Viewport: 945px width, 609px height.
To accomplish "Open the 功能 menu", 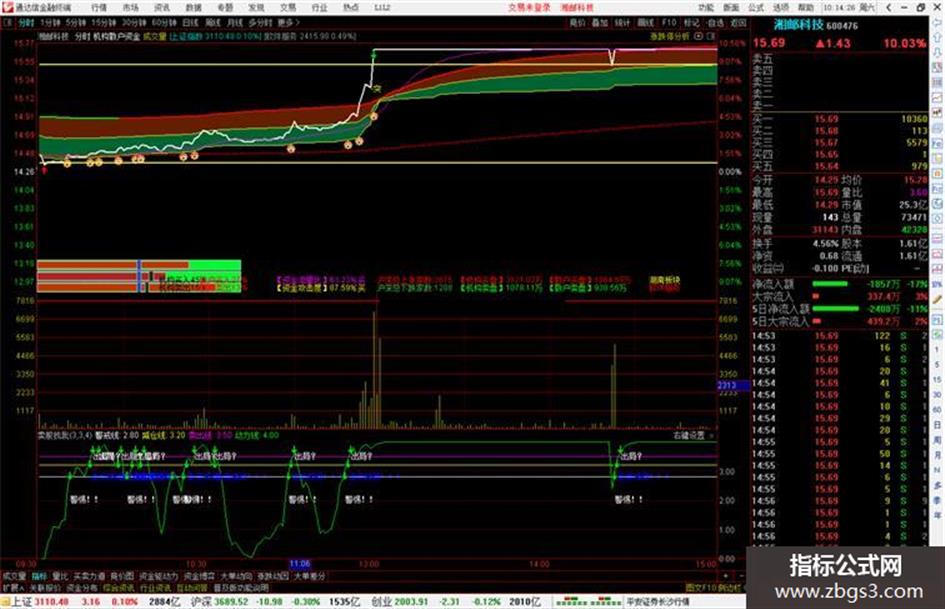I will pyautogui.click(x=706, y=7).
